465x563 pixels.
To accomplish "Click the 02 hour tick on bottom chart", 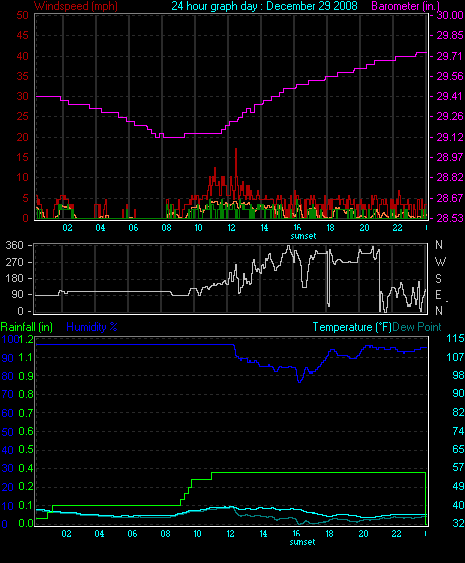I will [66, 534].
